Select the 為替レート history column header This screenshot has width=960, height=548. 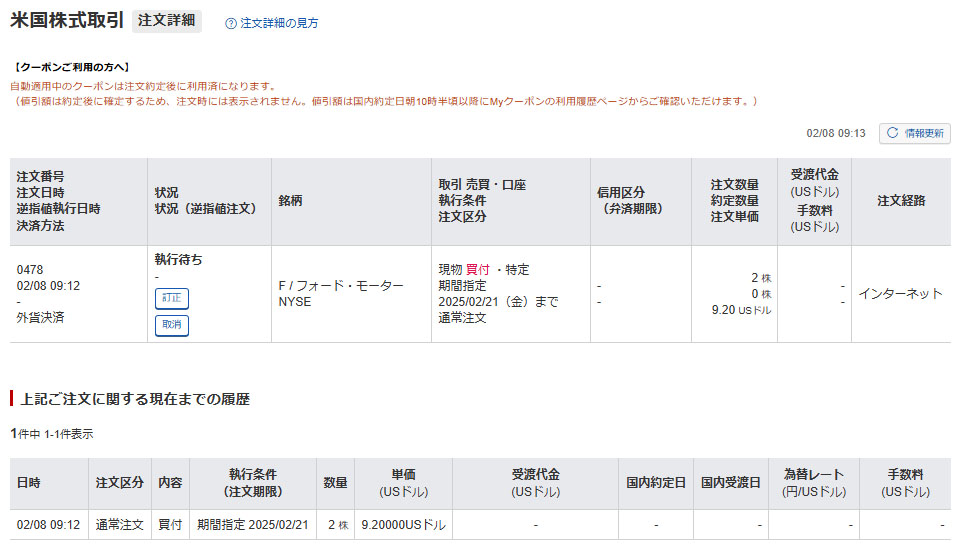(813, 483)
